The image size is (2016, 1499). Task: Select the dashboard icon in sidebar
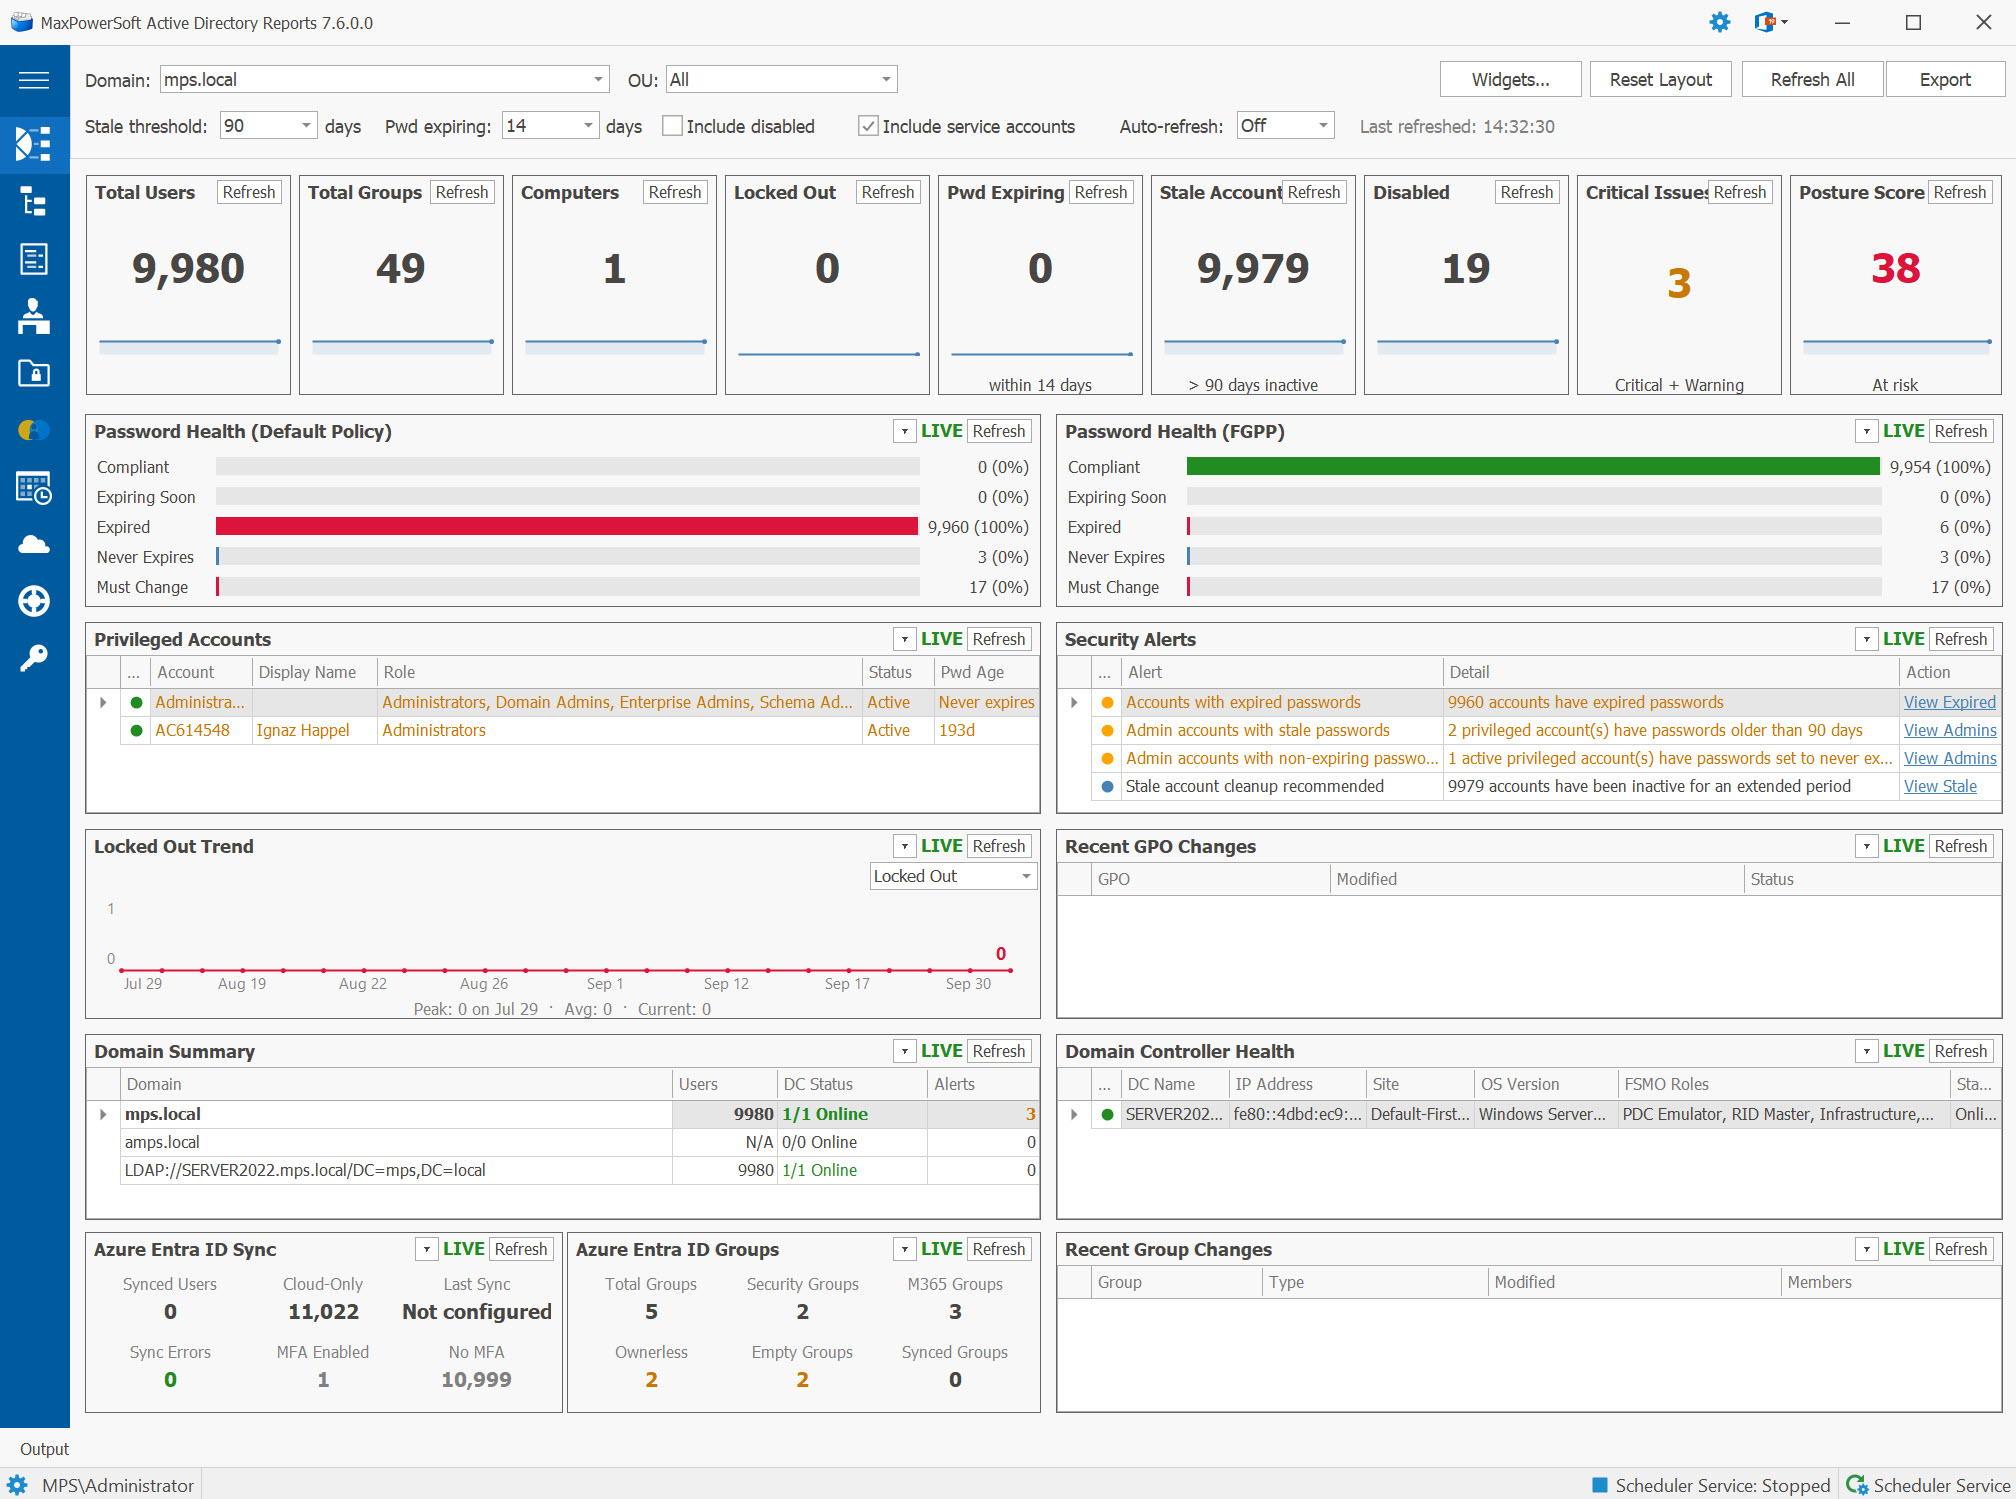coord(34,144)
